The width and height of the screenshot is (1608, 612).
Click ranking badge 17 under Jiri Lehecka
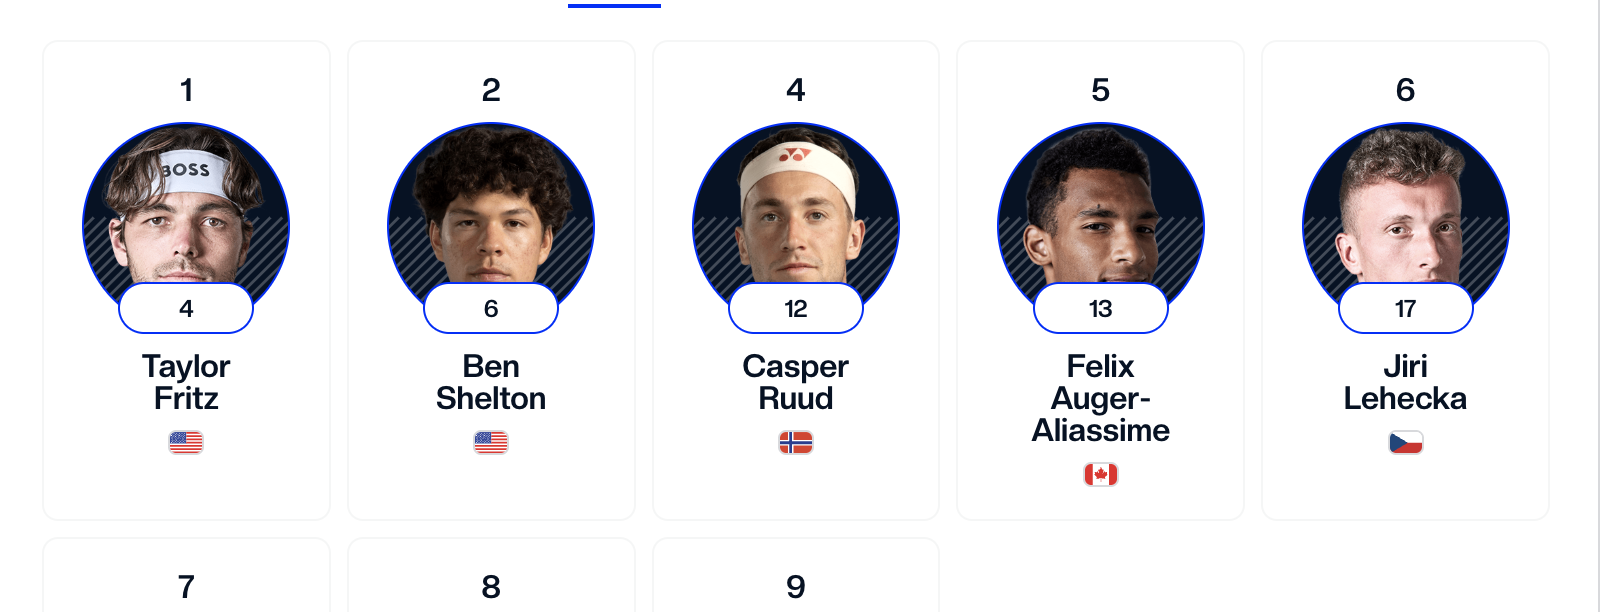click(x=1405, y=309)
